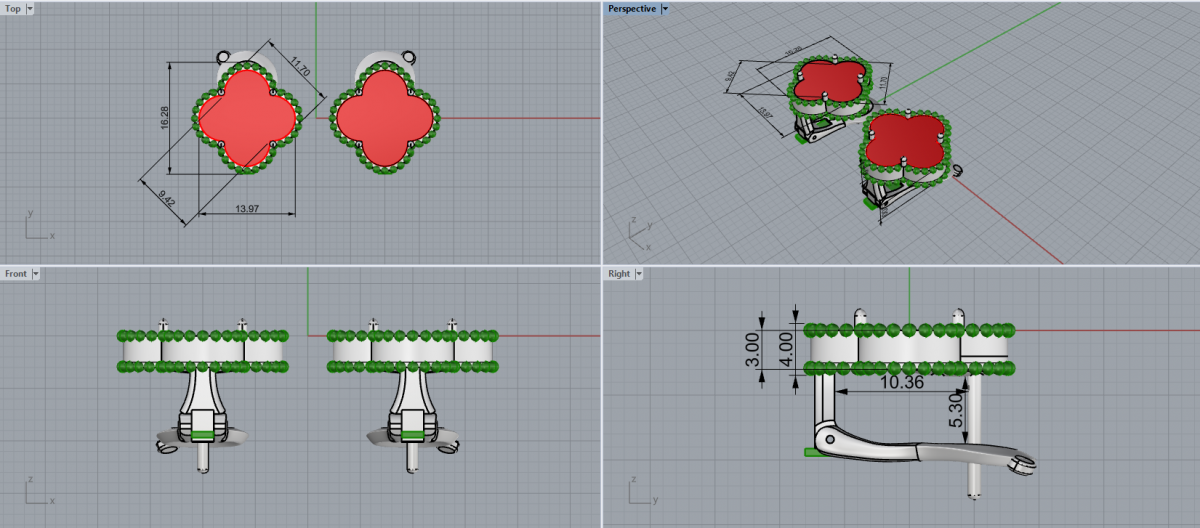Click the Right viewport dropdown arrow
This screenshot has height=528, width=1200.
coord(638,273)
